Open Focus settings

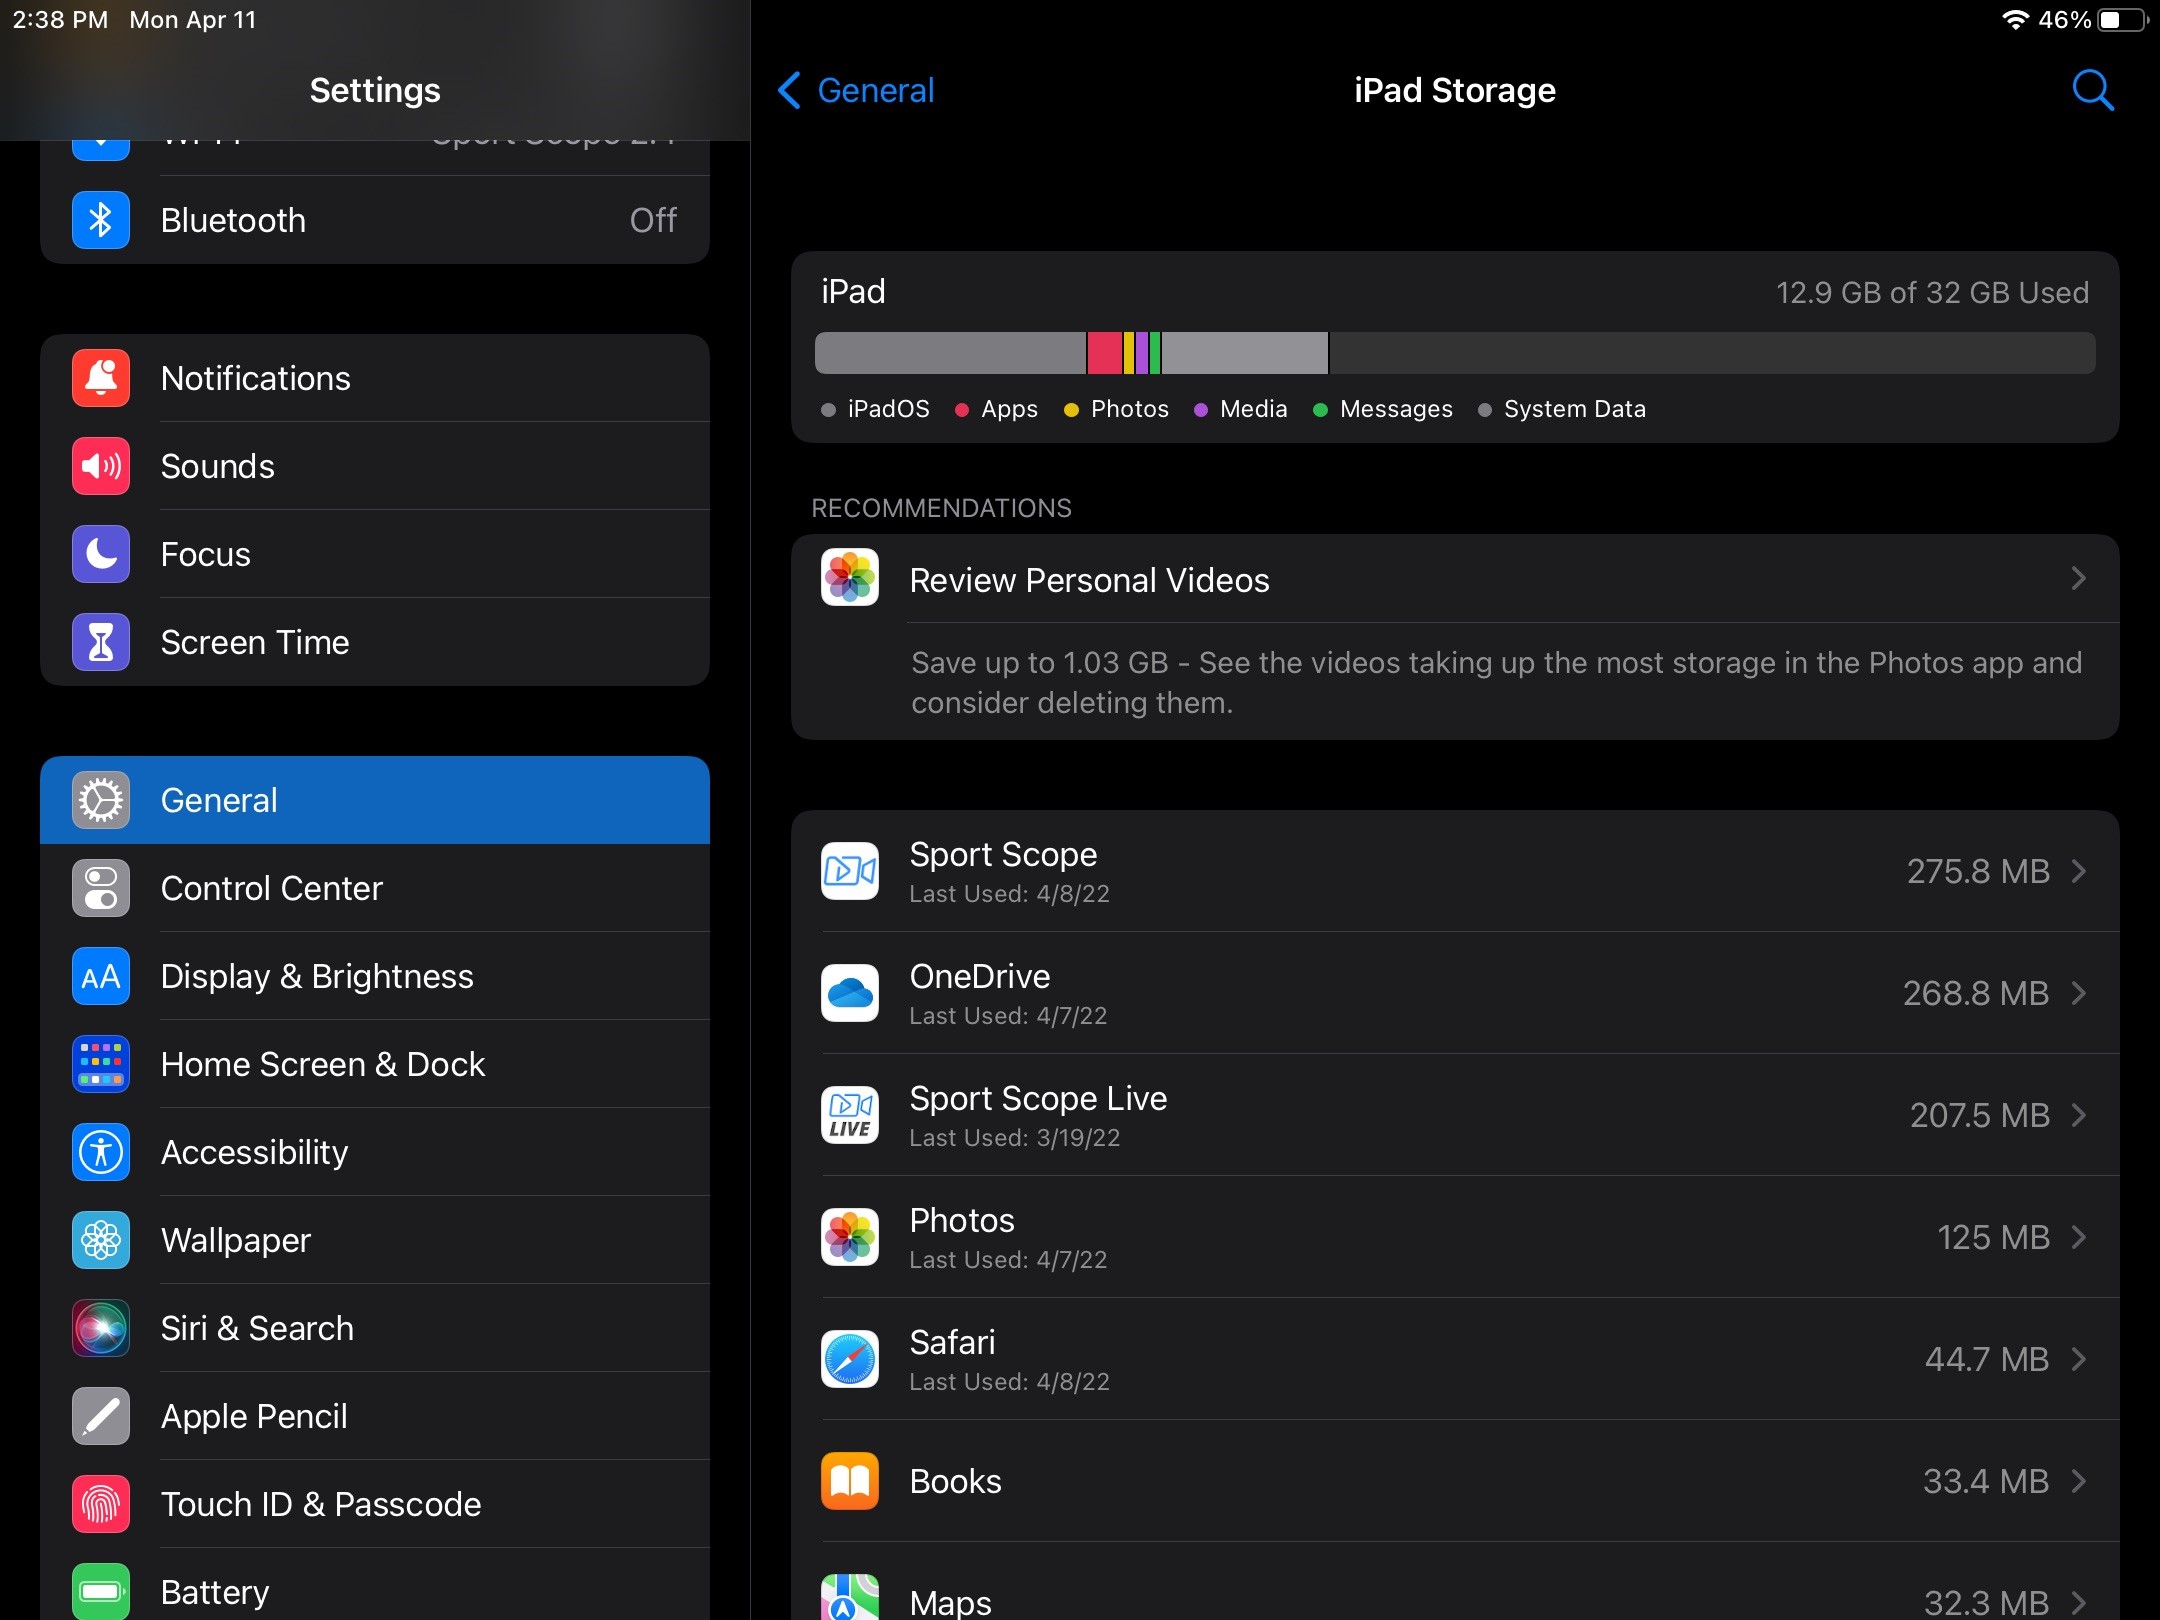tap(375, 554)
